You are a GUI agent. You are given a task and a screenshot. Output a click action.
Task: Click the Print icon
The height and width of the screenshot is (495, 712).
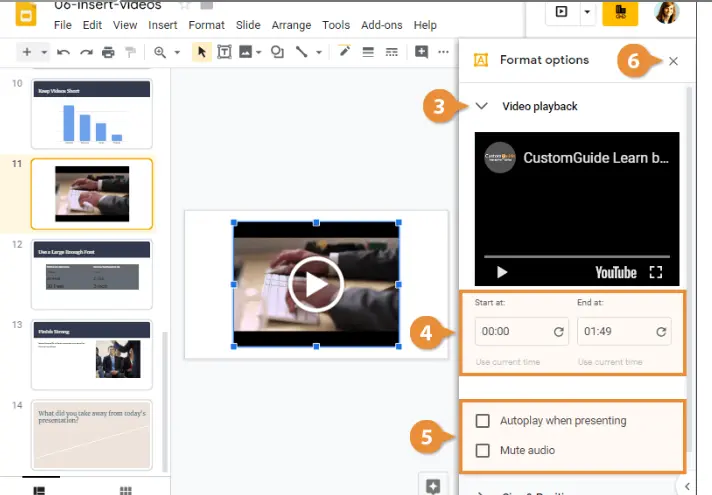click(x=108, y=52)
